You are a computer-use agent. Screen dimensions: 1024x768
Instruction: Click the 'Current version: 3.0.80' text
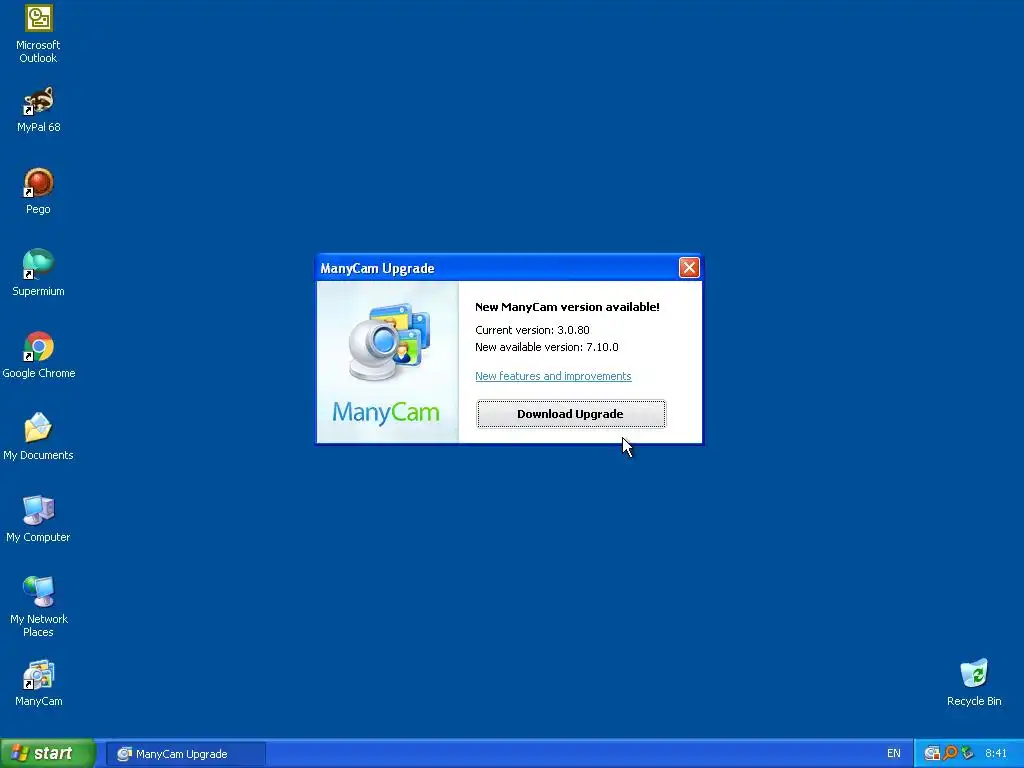(532, 330)
